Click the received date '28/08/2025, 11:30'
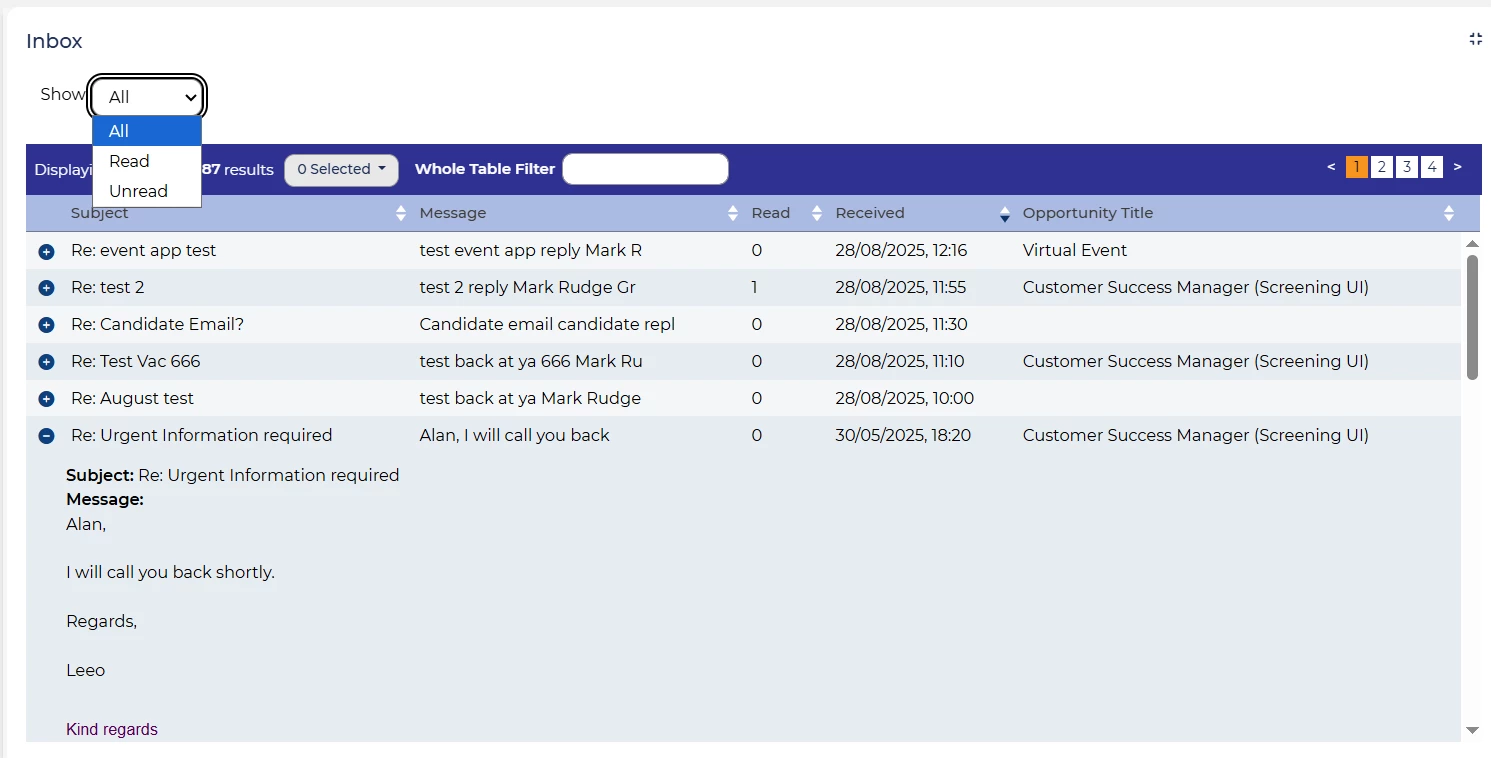The image size is (1491, 758). click(x=902, y=325)
